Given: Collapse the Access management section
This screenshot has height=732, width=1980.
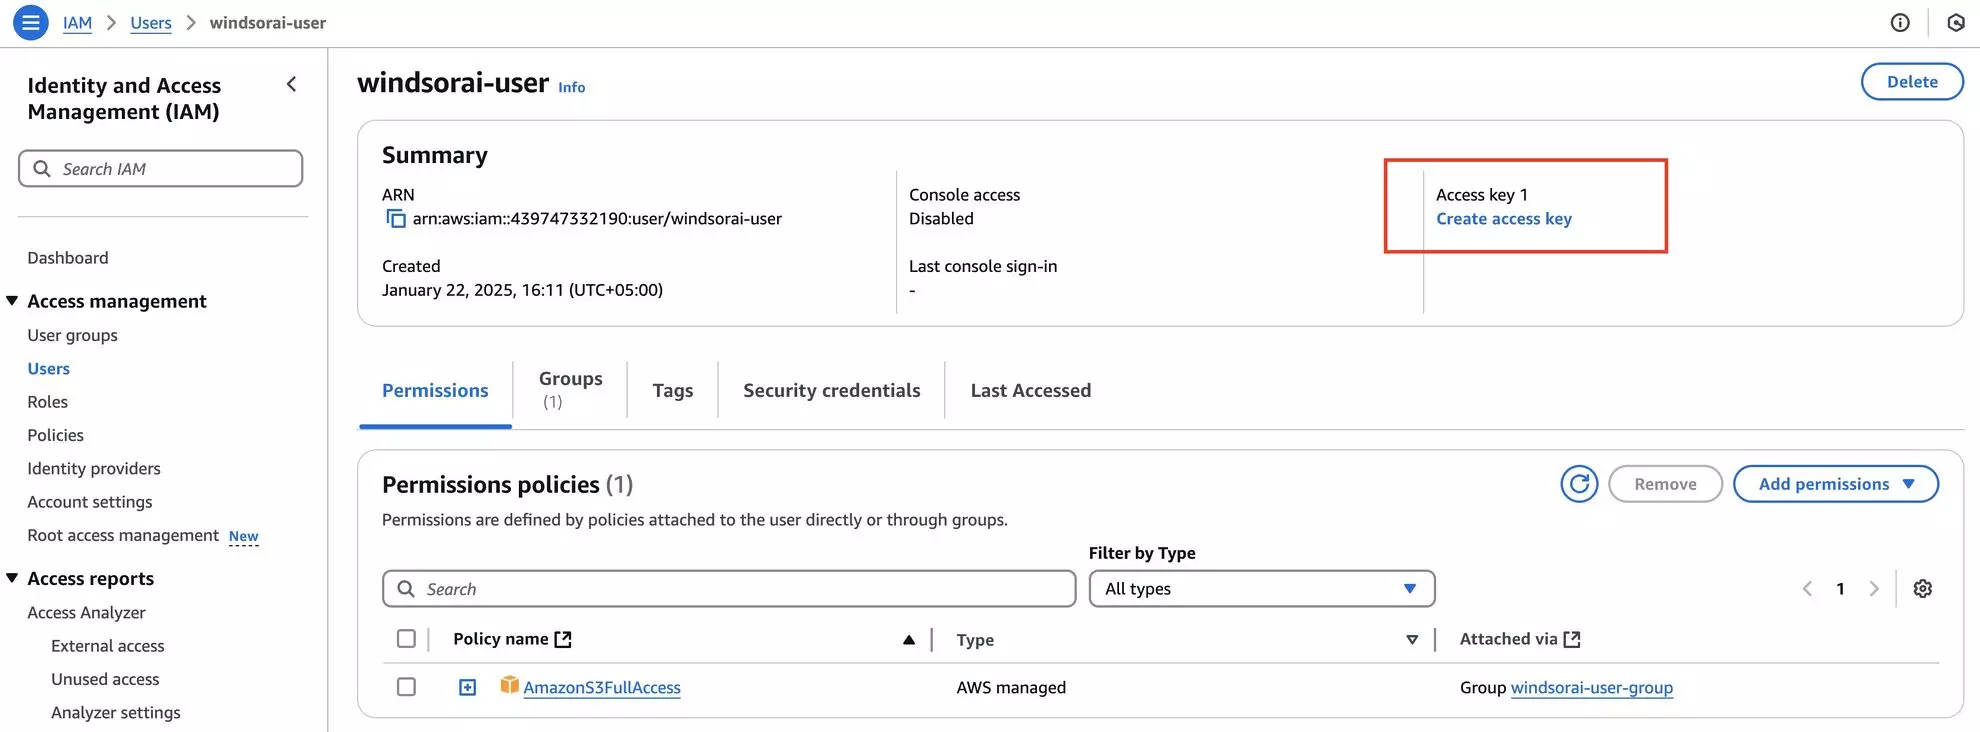Looking at the screenshot, I should tap(12, 300).
